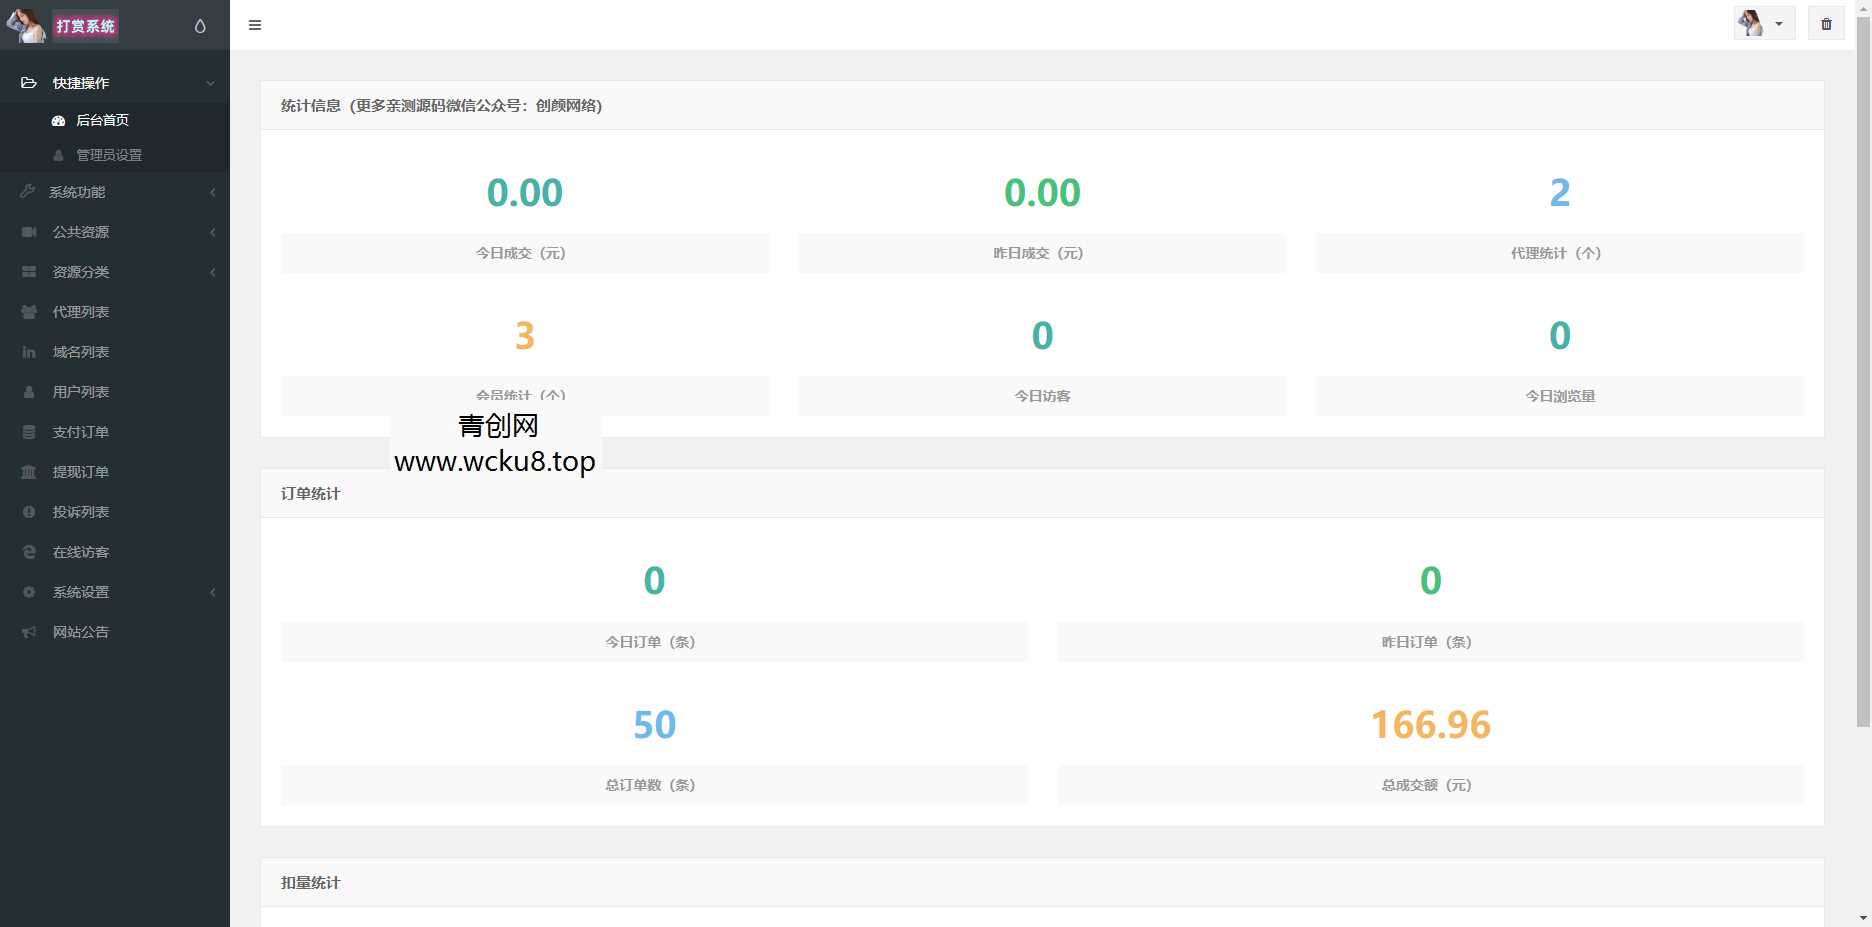Expand the 公共资源 submenu

114,232
